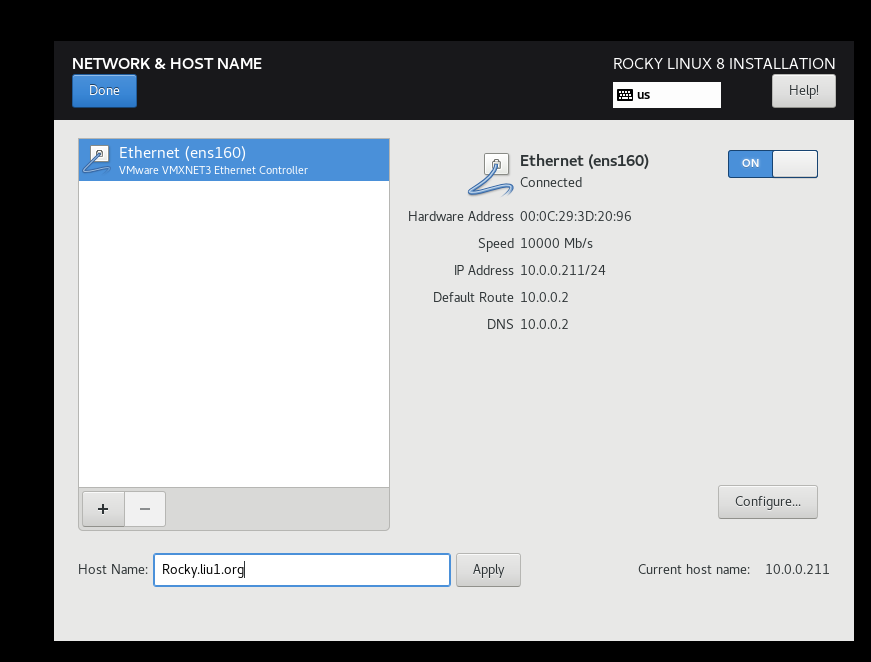Apply the host name

coord(488,570)
